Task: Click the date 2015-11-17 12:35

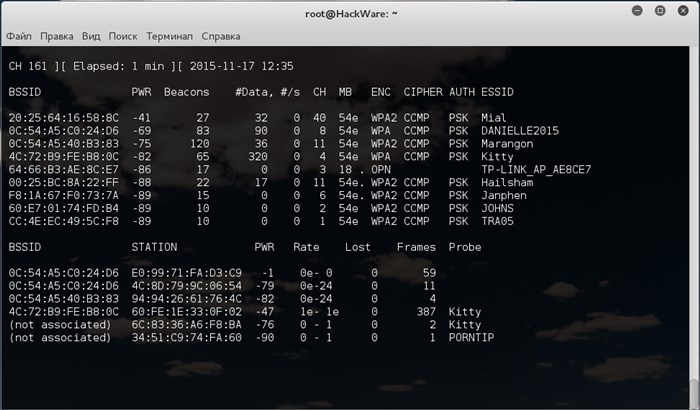Action: 242,66
